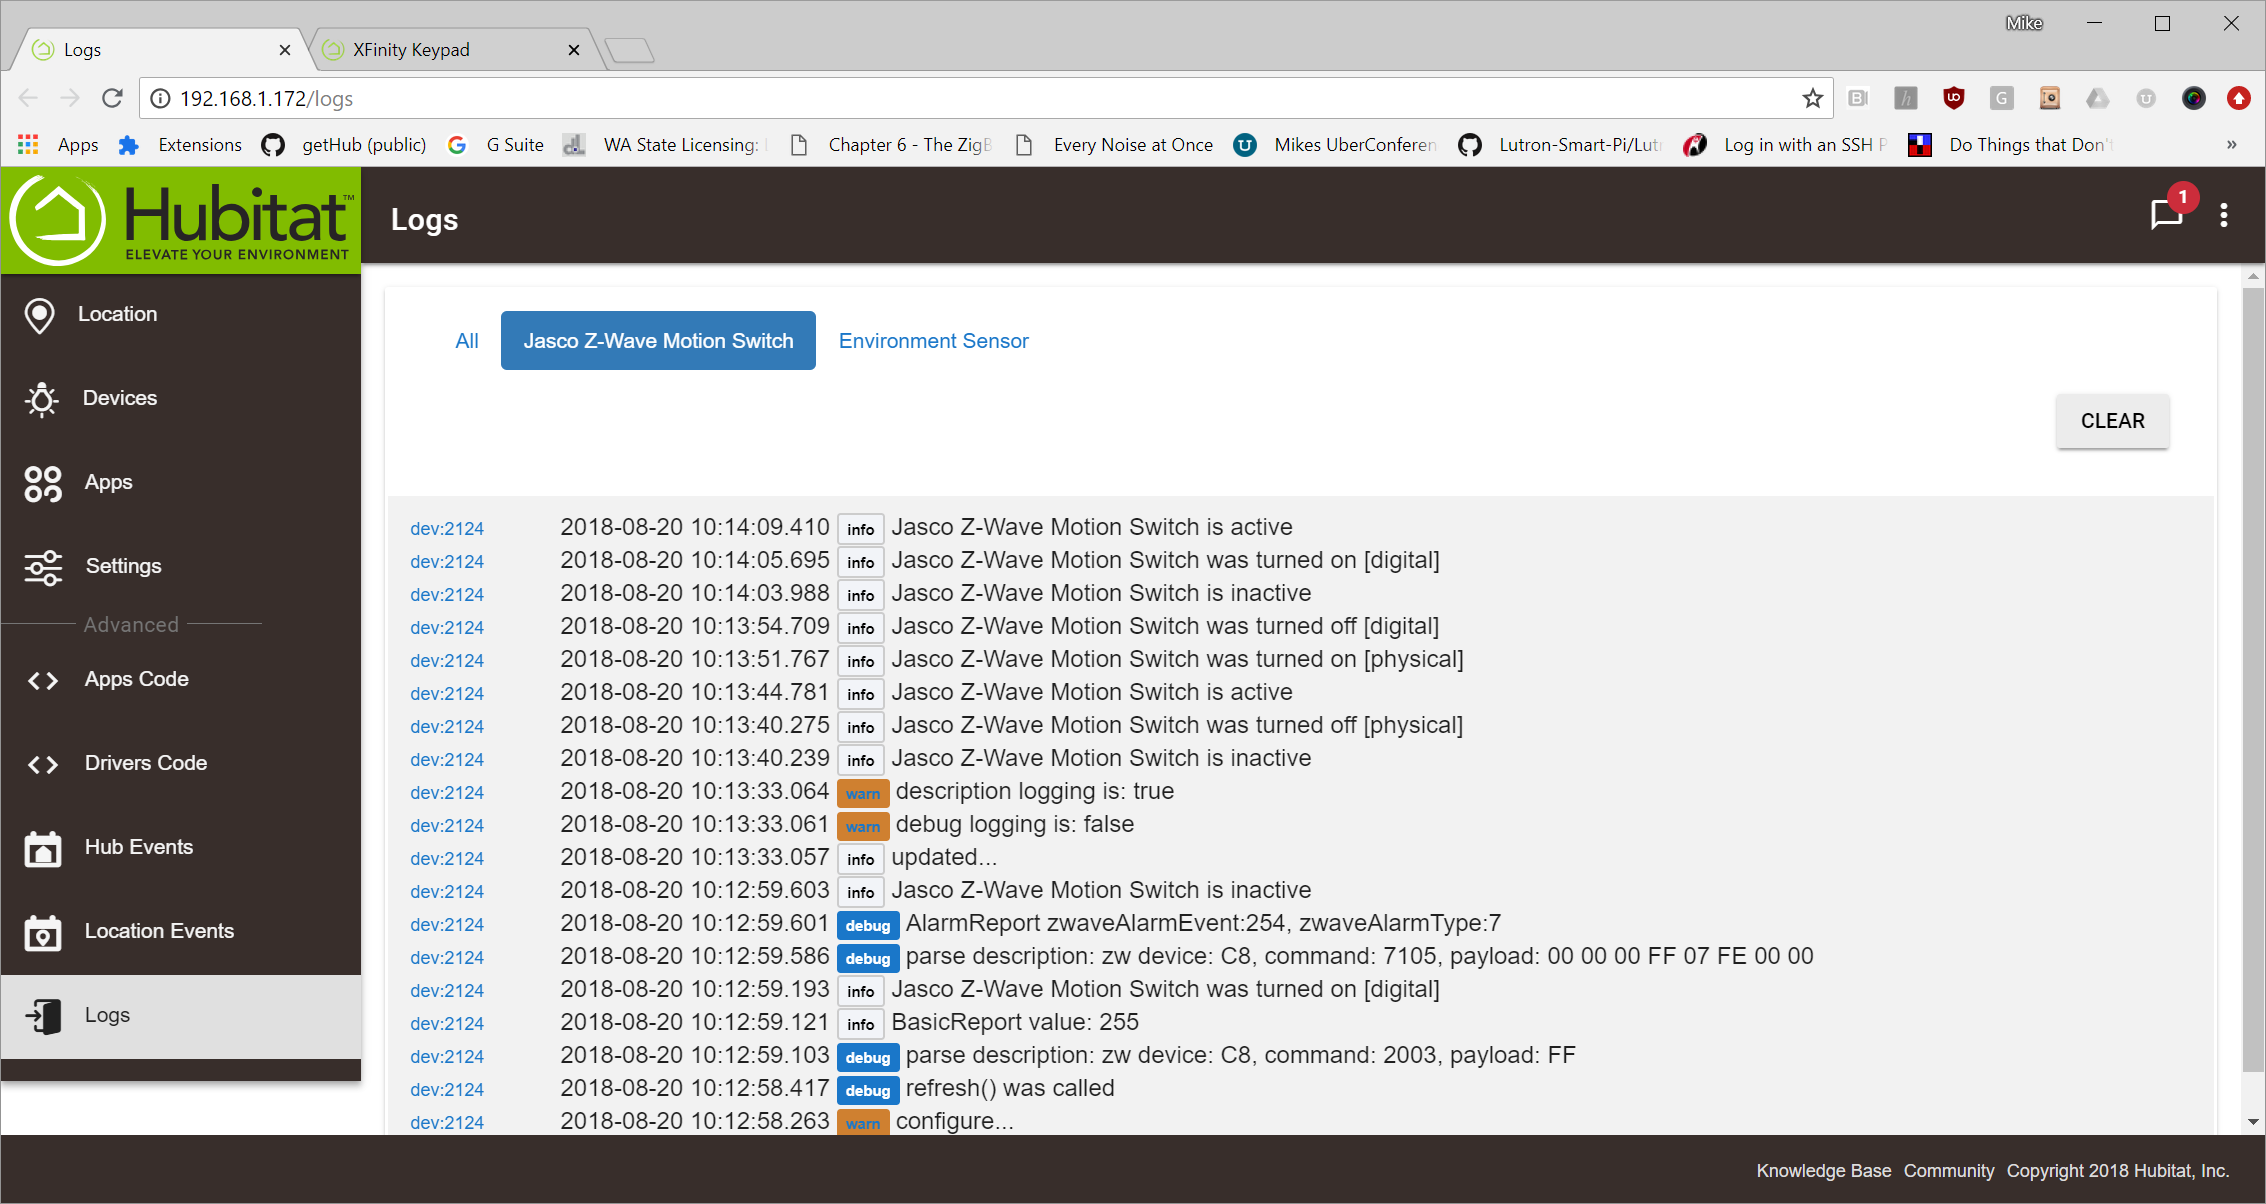Viewport: 2266px width, 1204px height.
Task: Click the Hubitat logo
Action: pyautogui.click(x=181, y=220)
